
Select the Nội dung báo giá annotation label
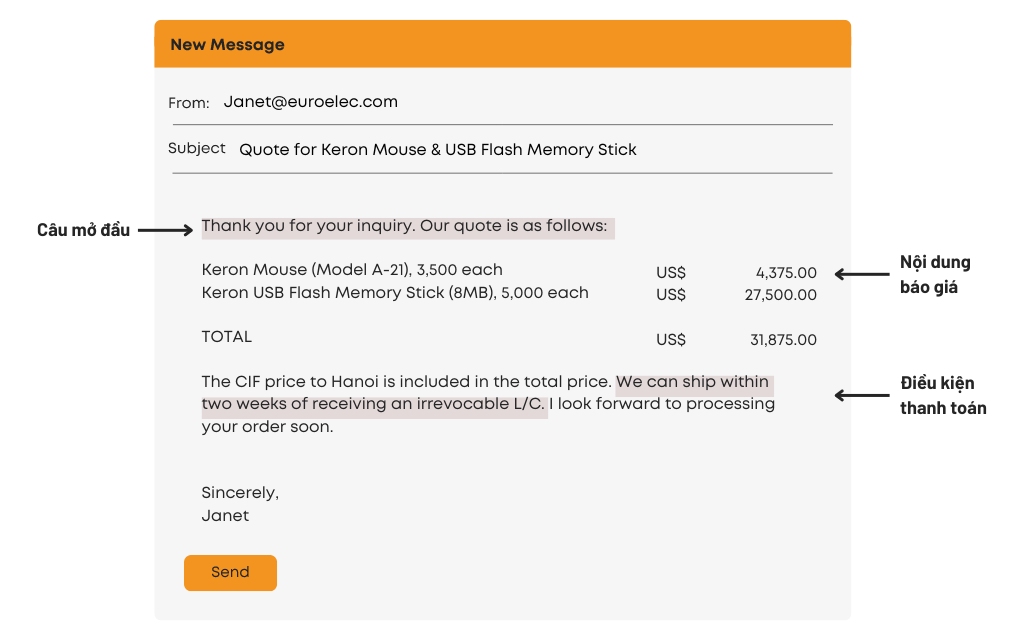coord(935,275)
